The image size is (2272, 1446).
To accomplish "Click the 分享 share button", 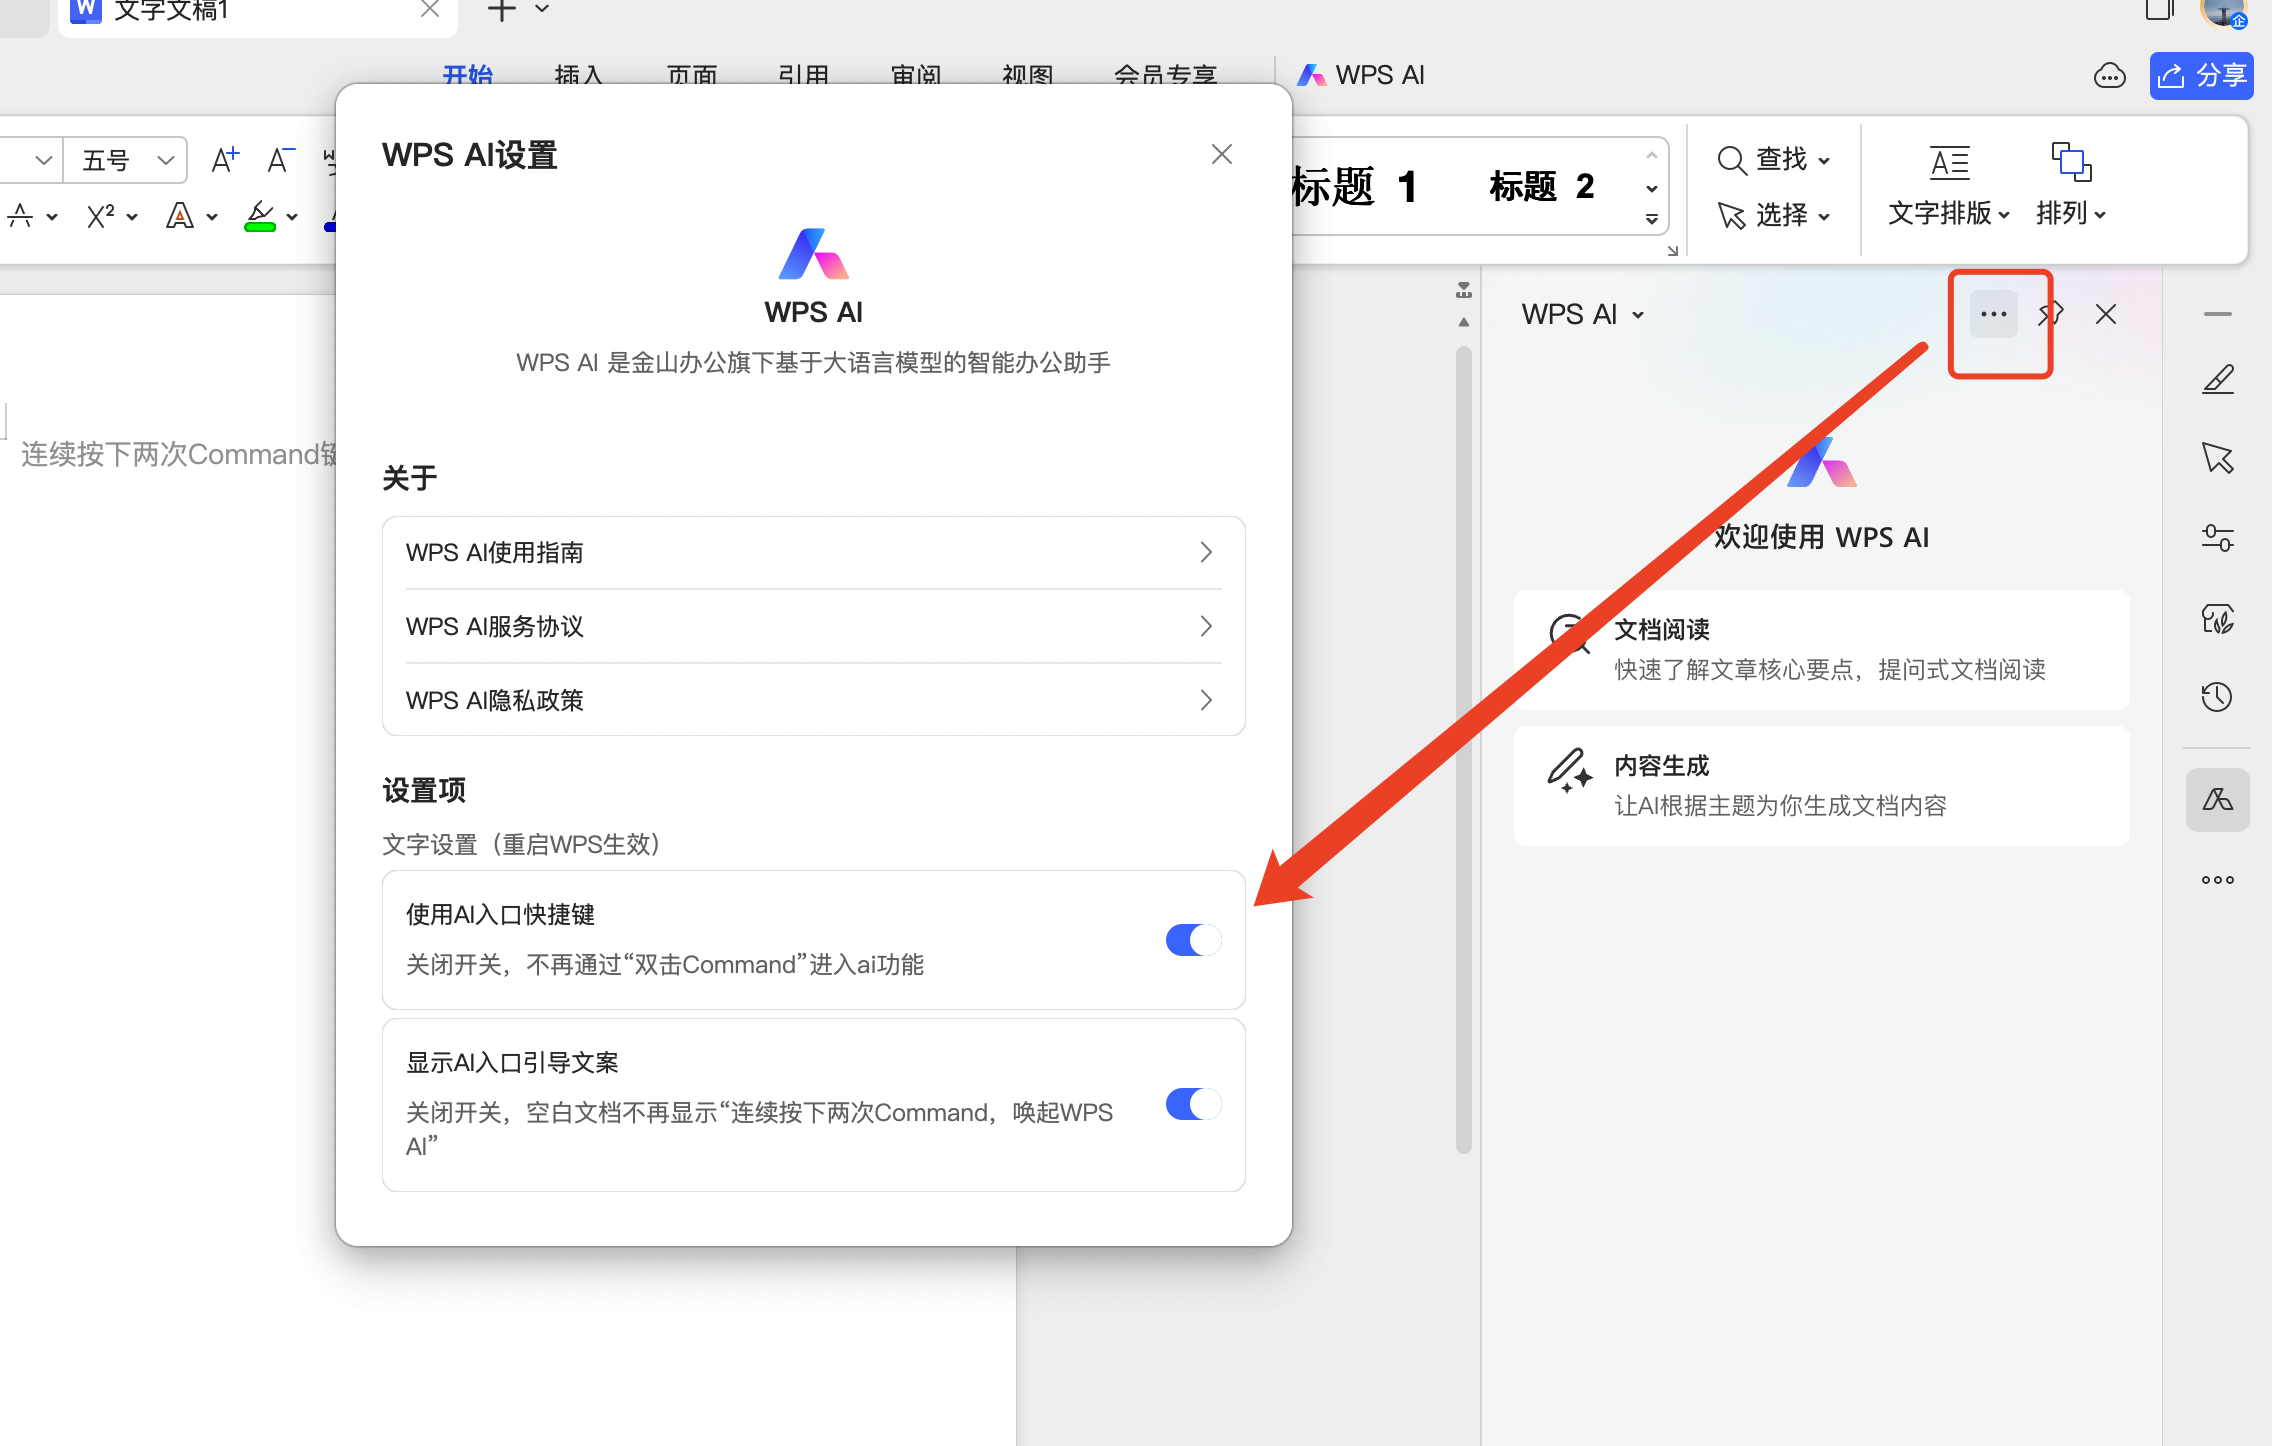I will tap(2201, 76).
